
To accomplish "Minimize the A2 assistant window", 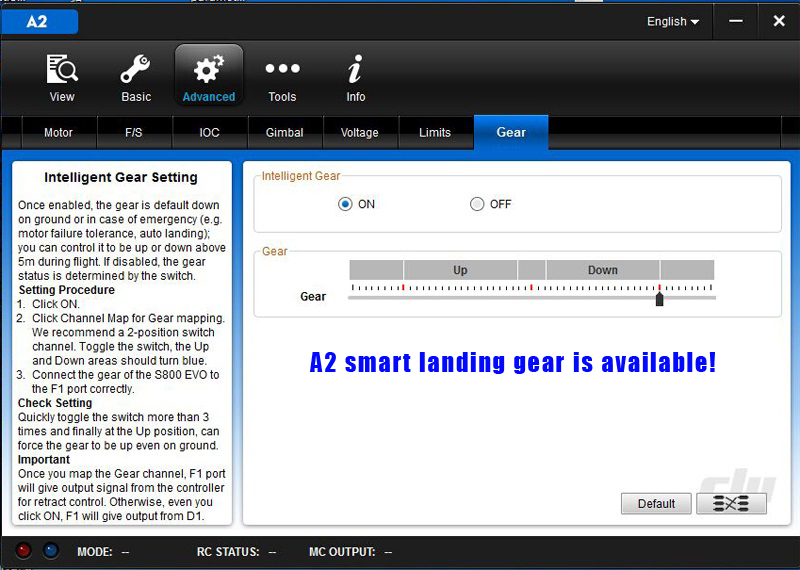I will 735,21.
